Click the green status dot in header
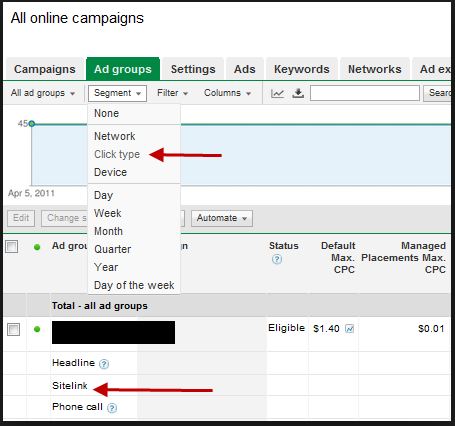455x426 pixels. click(x=37, y=247)
